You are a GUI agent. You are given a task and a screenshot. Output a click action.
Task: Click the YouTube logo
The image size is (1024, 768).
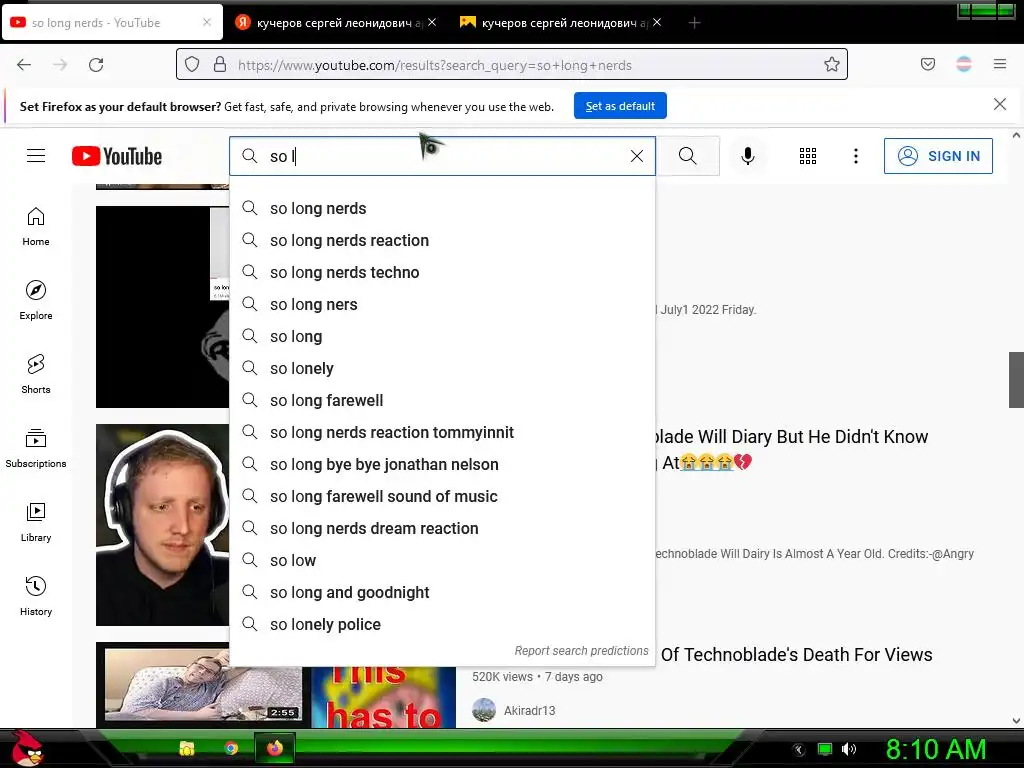(x=117, y=156)
